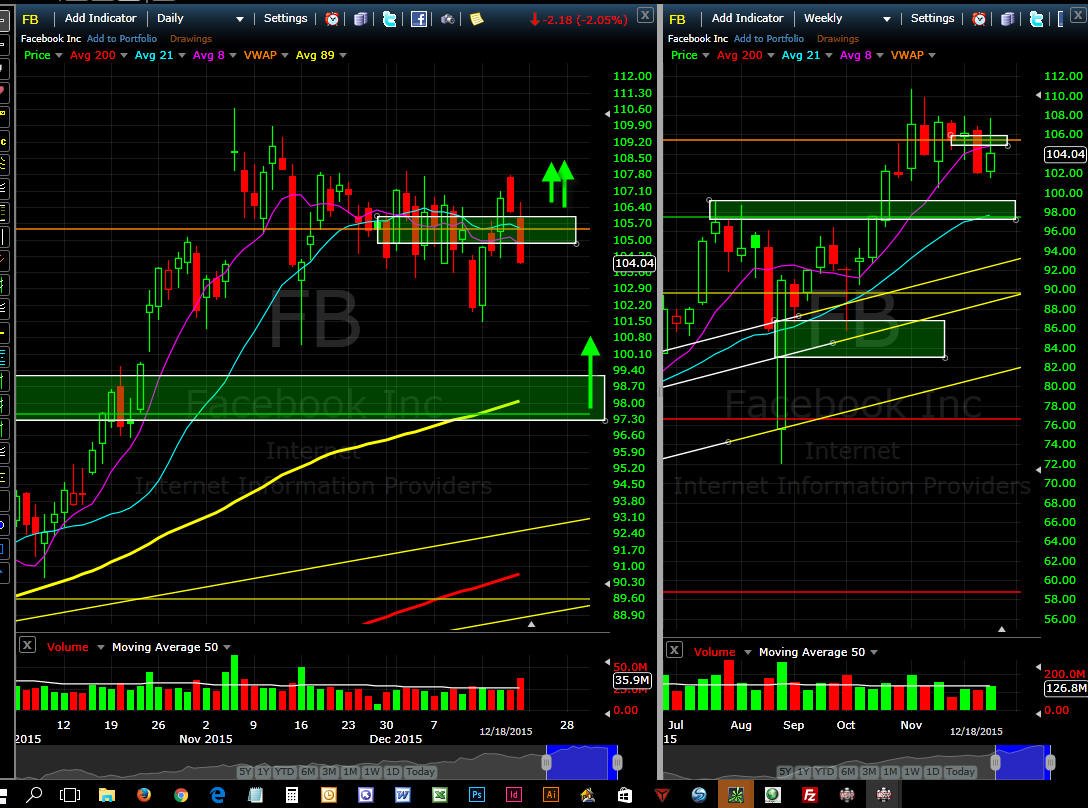Expand Price options in daily chart
The image size is (1088, 808).
pos(59,56)
